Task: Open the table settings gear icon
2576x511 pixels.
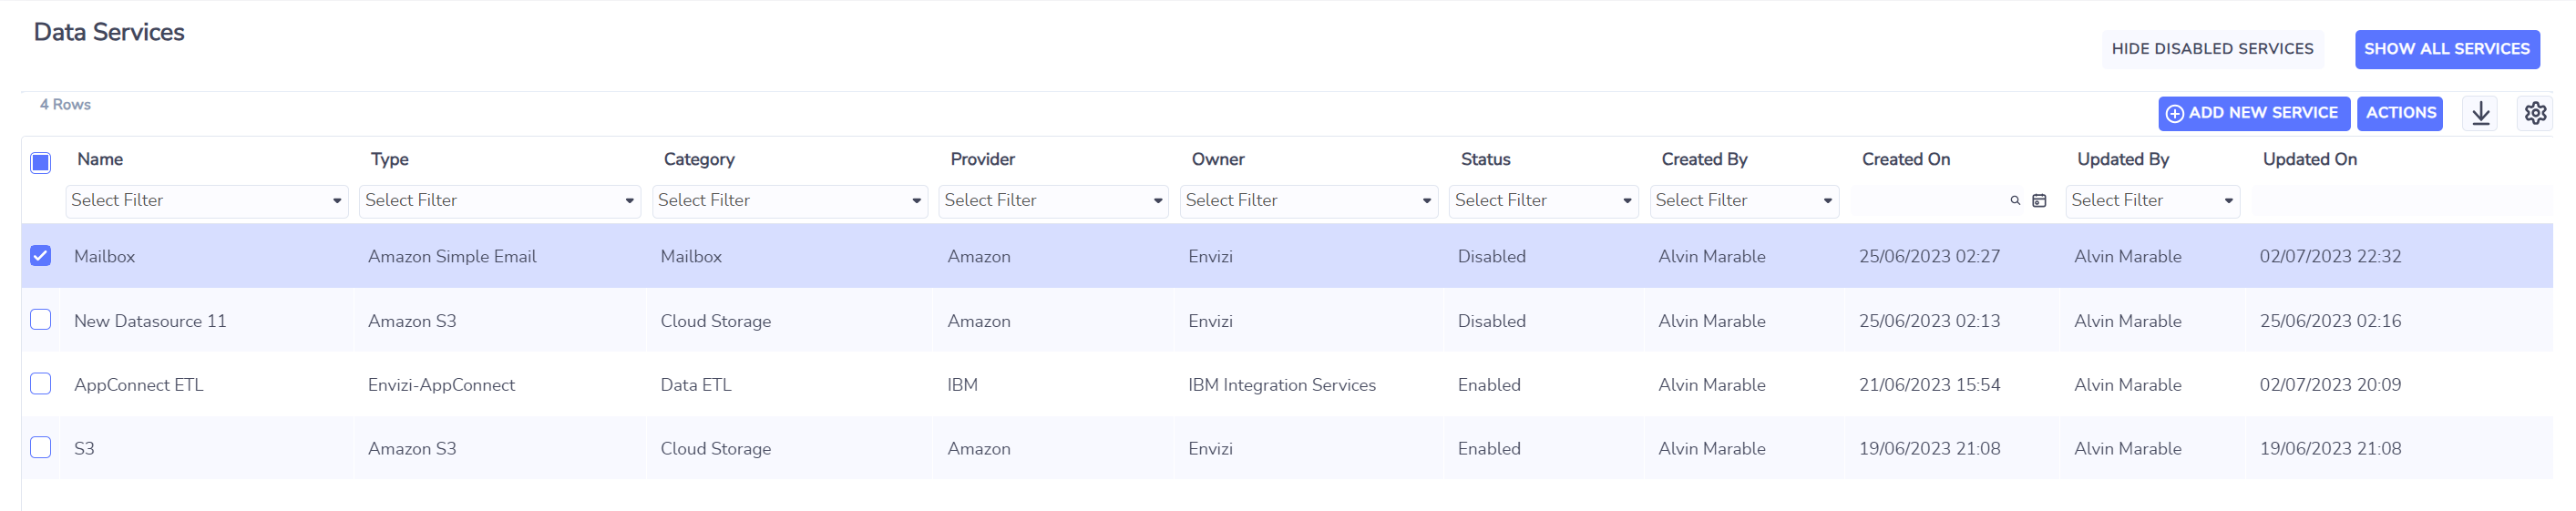Action: (x=2534, y=113)
